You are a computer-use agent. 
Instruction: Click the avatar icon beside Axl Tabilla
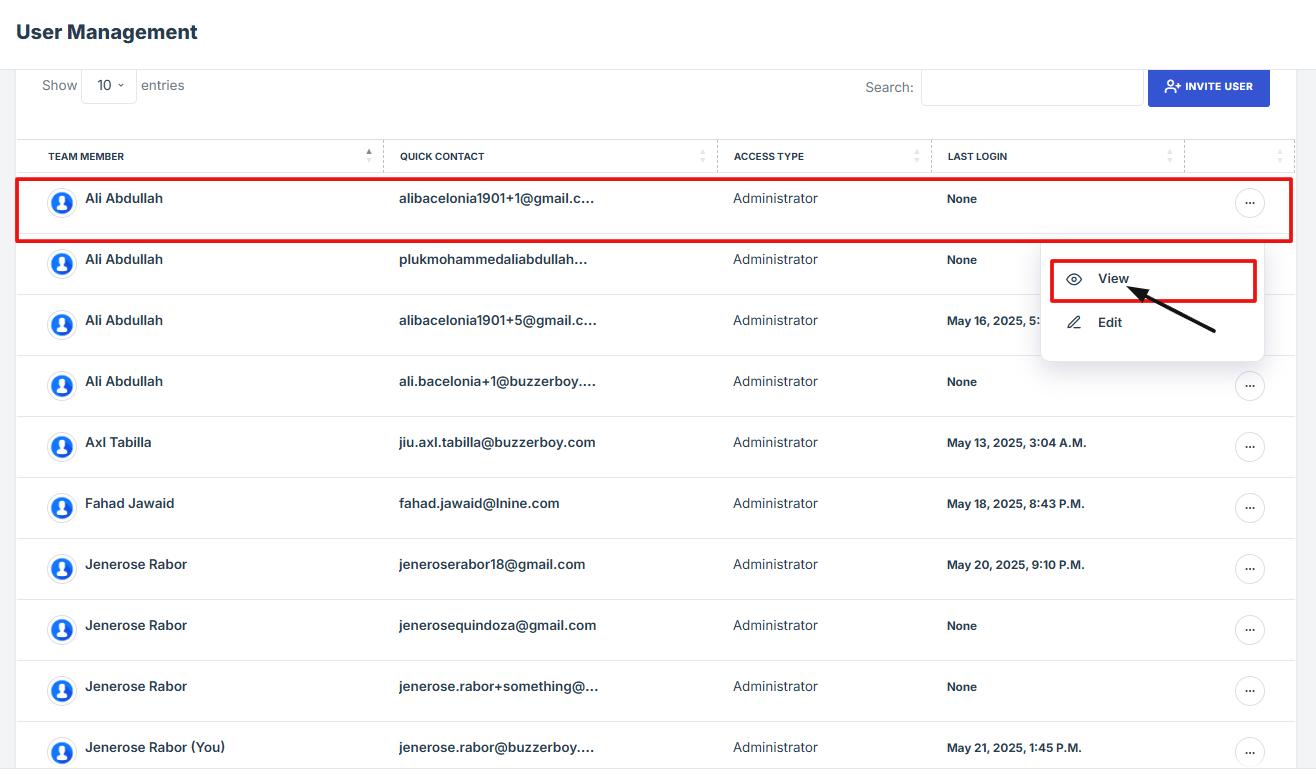point(62,447)
